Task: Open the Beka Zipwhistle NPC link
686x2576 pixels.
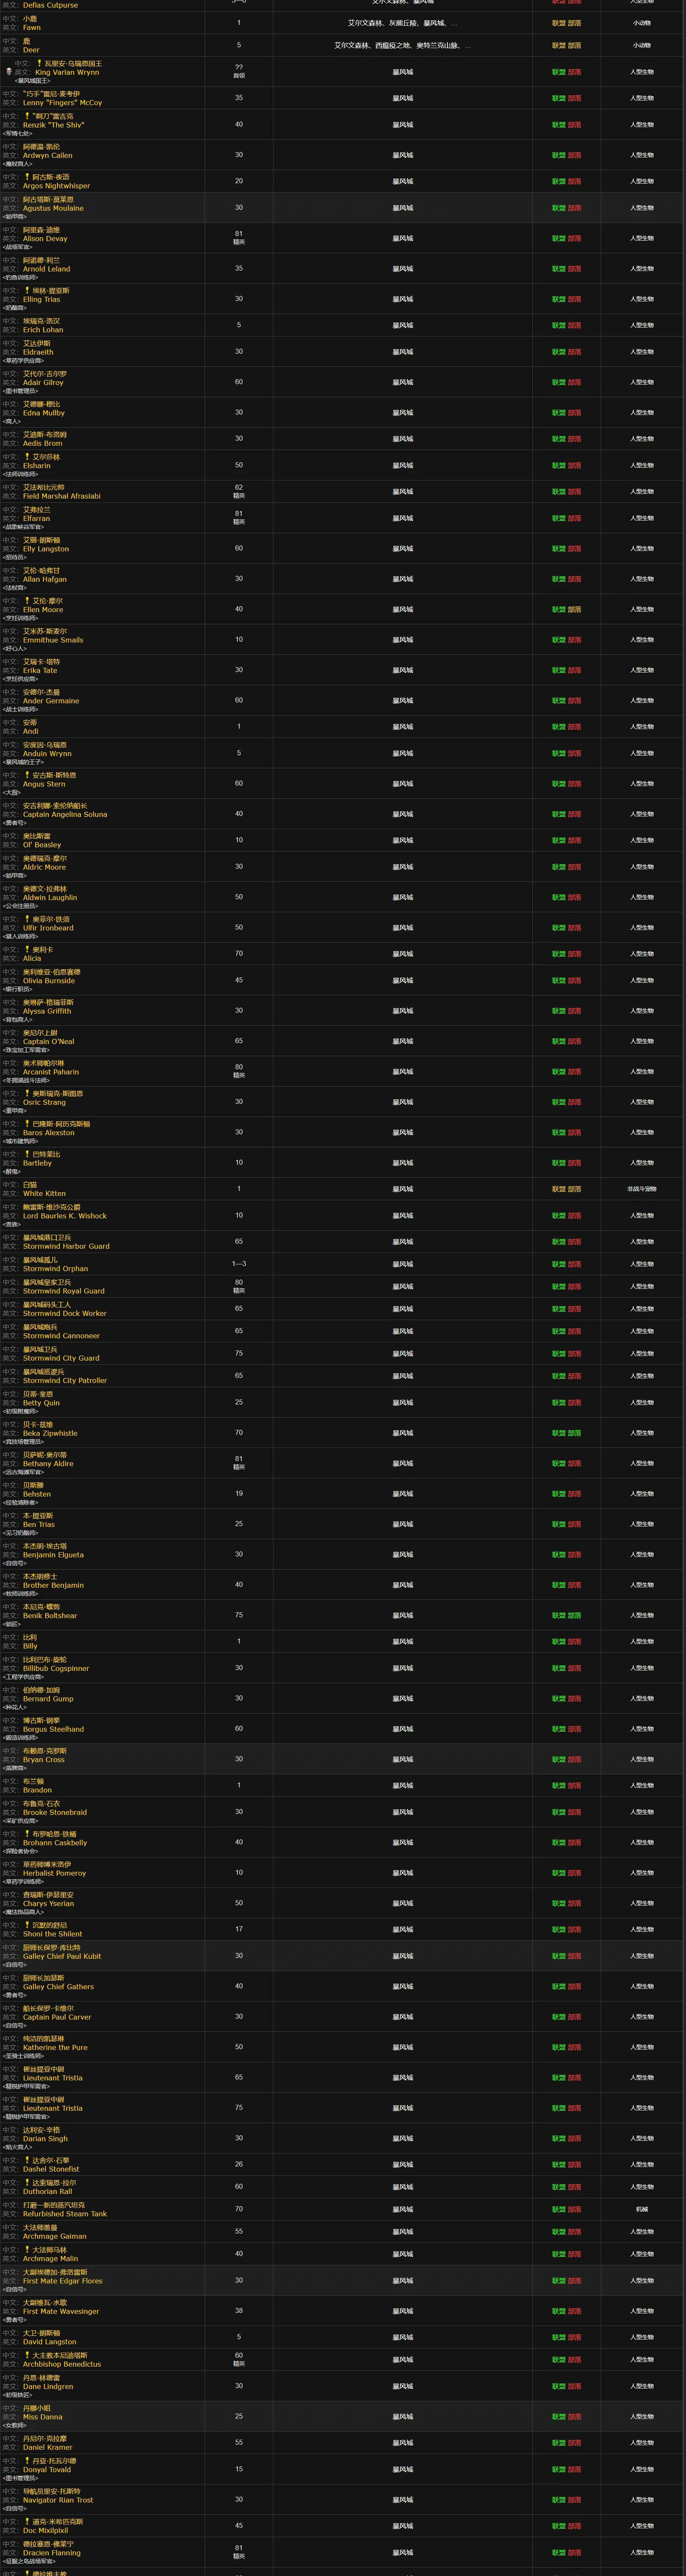Action: [50, 1433]
